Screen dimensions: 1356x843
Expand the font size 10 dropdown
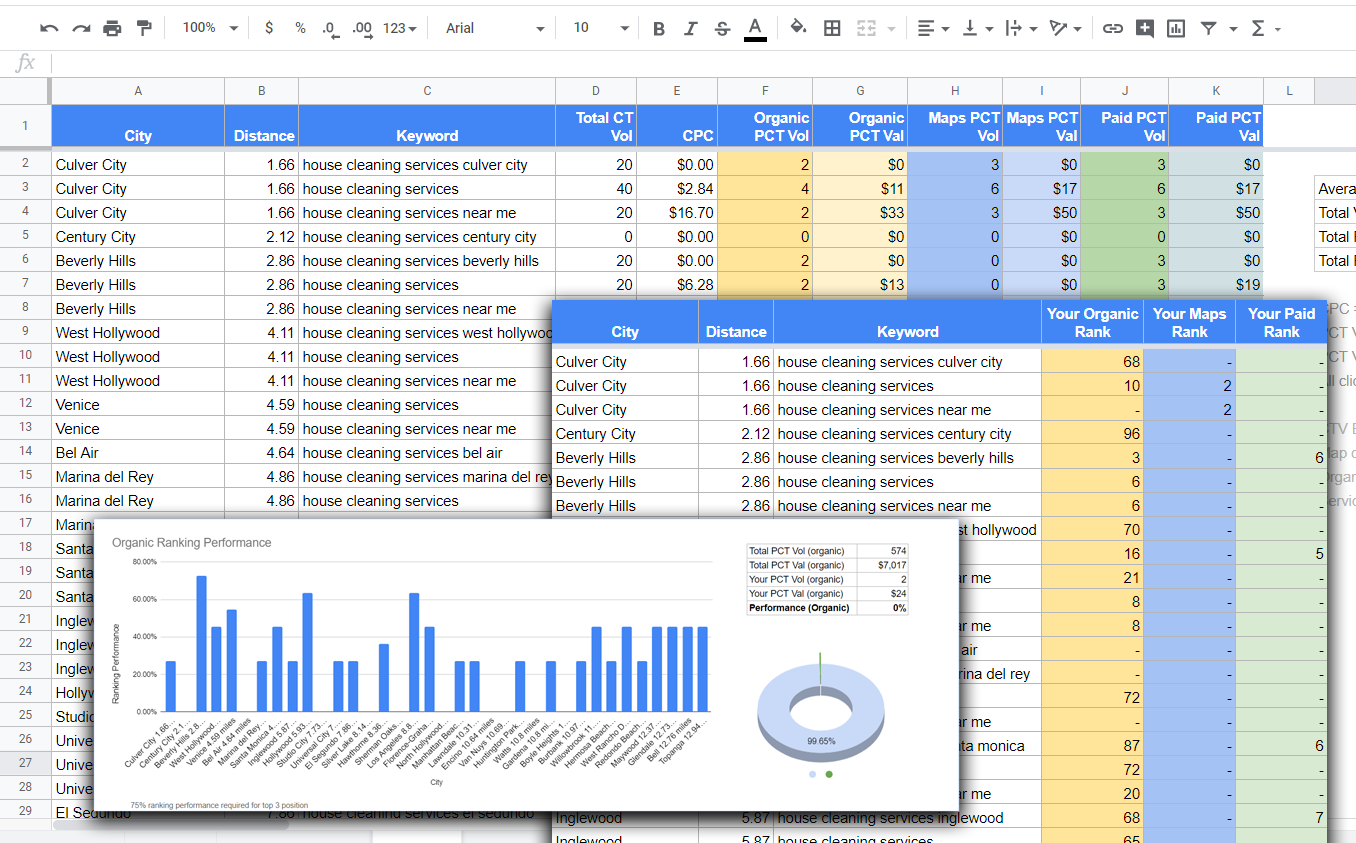600,28
